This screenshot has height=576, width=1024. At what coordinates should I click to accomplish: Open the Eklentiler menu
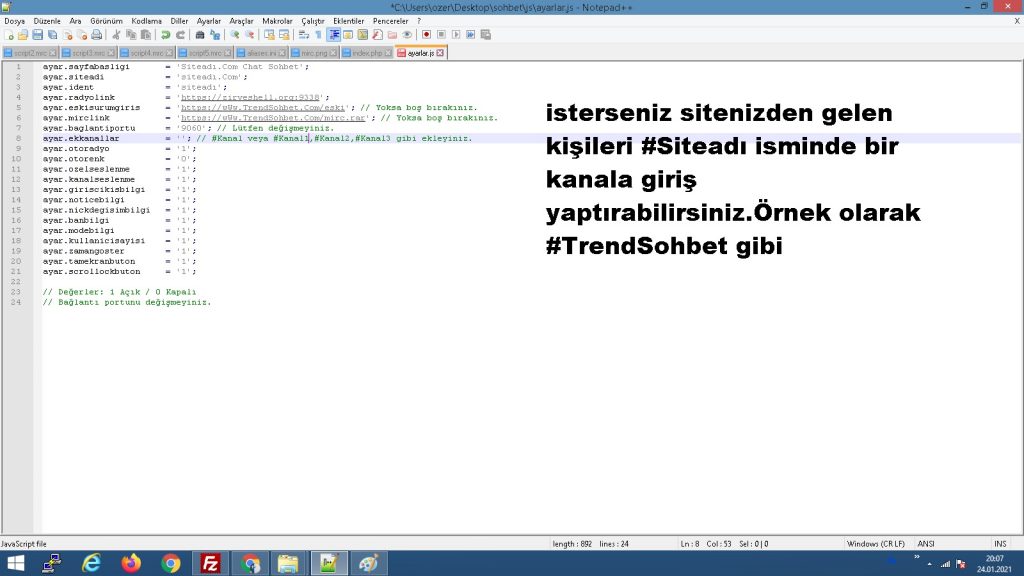tap(349, 21)
